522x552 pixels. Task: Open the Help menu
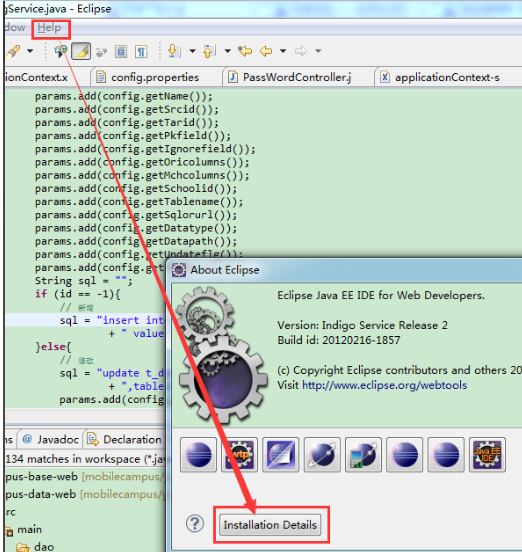(x=49, y=27)
